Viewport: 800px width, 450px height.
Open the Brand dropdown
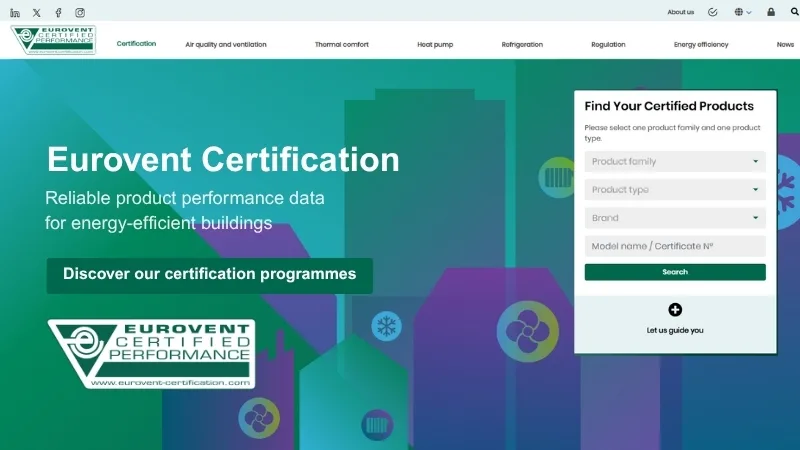coord(675,218)
